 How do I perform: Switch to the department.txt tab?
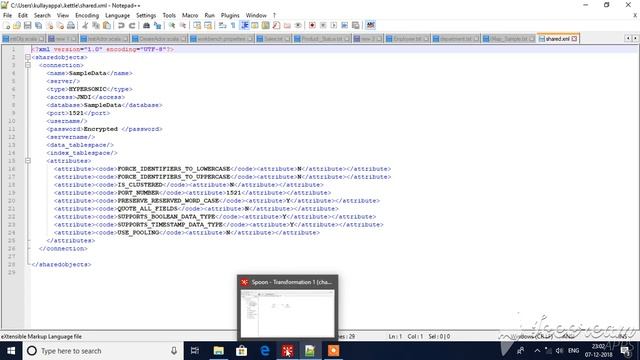coord(456,39)
